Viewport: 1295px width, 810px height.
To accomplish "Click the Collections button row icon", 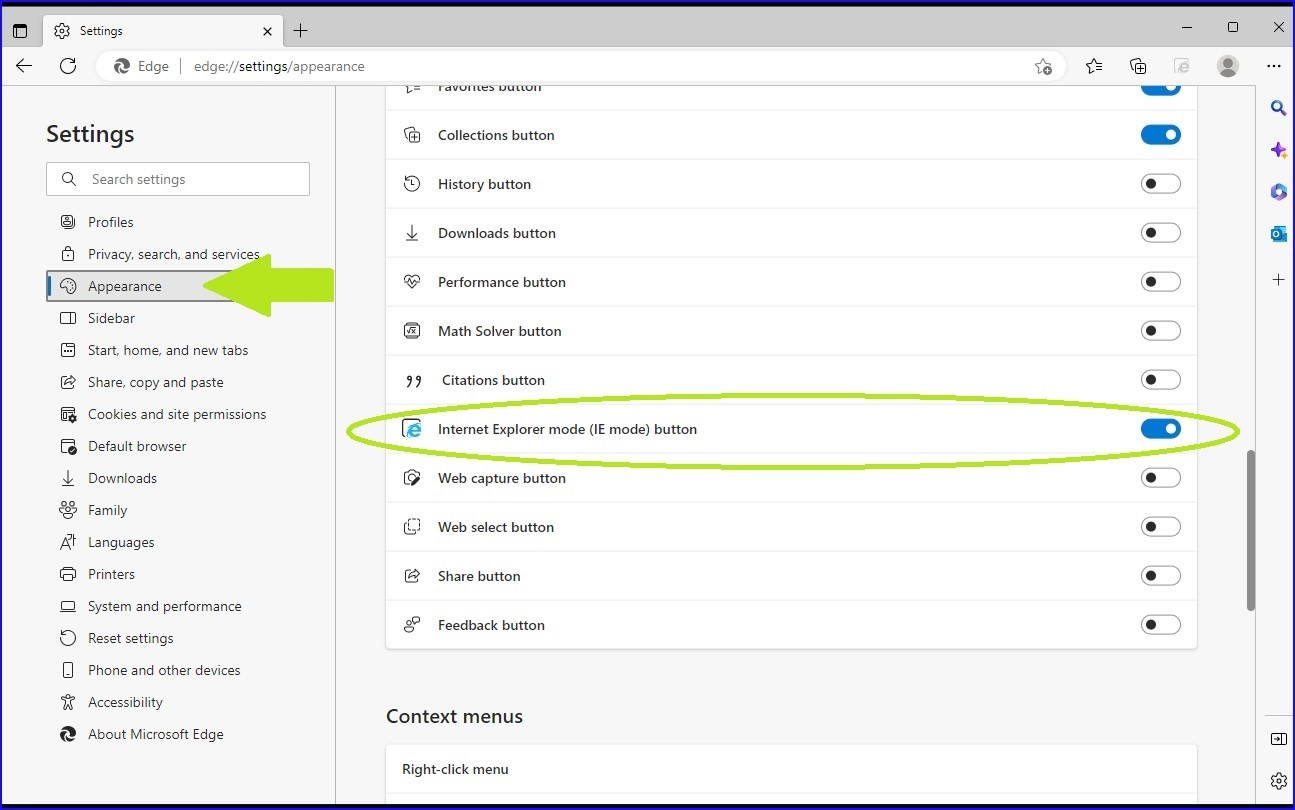I will (x=412, y=135).
